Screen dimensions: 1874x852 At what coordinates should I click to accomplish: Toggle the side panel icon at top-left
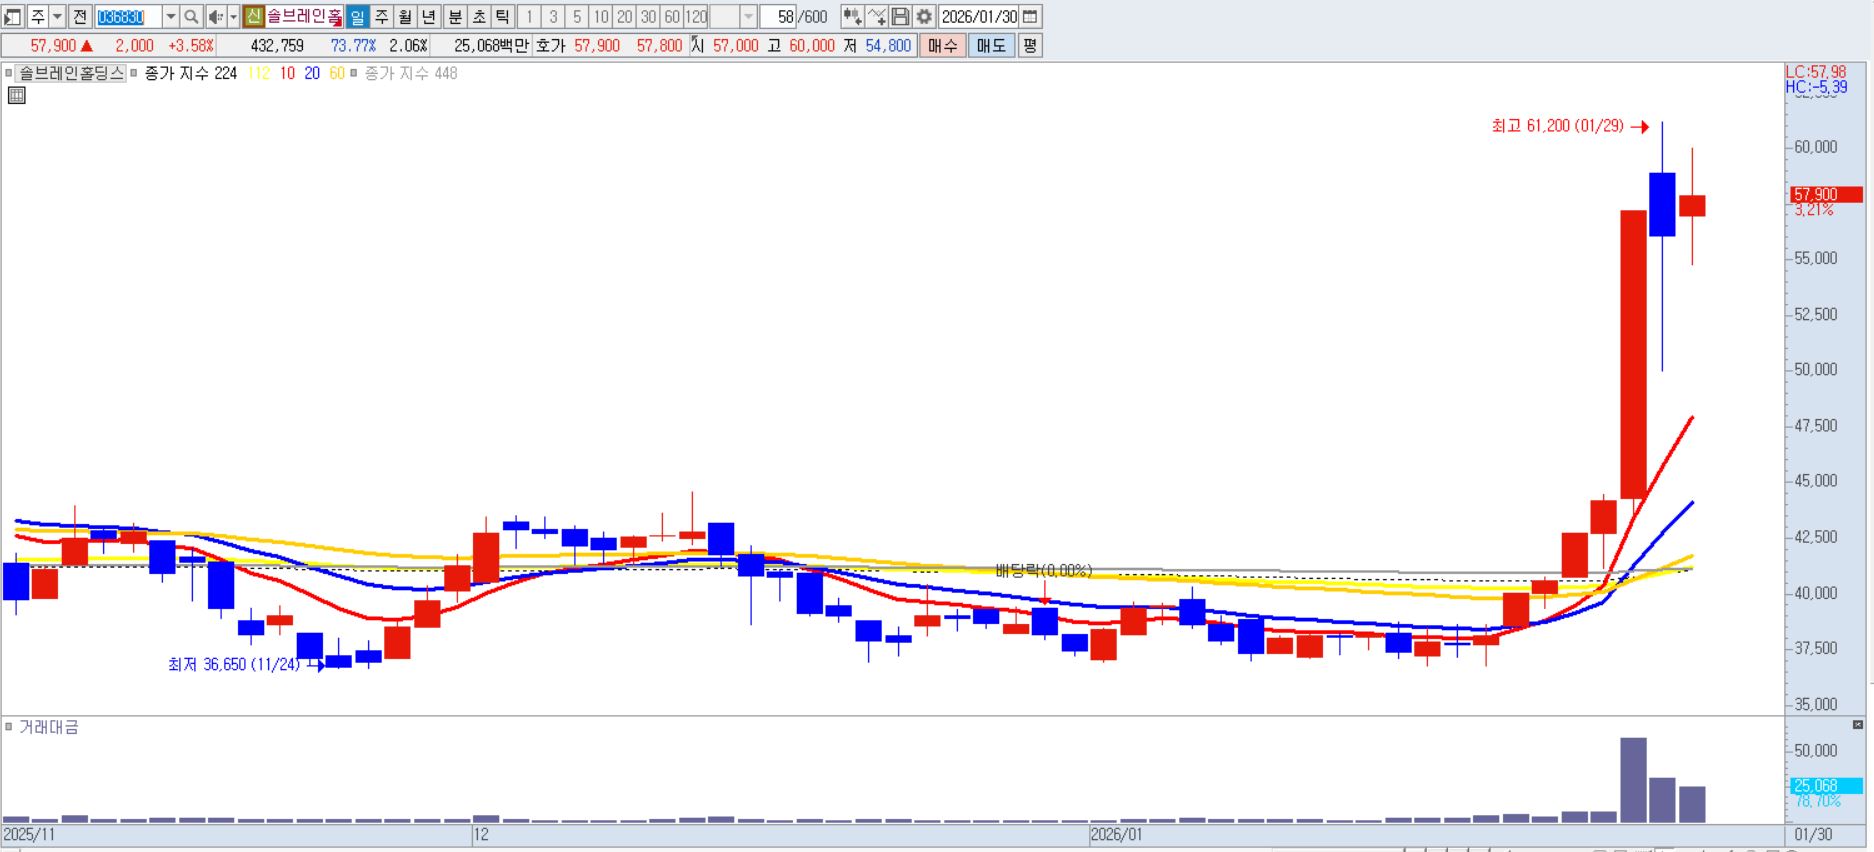point(13,17)
